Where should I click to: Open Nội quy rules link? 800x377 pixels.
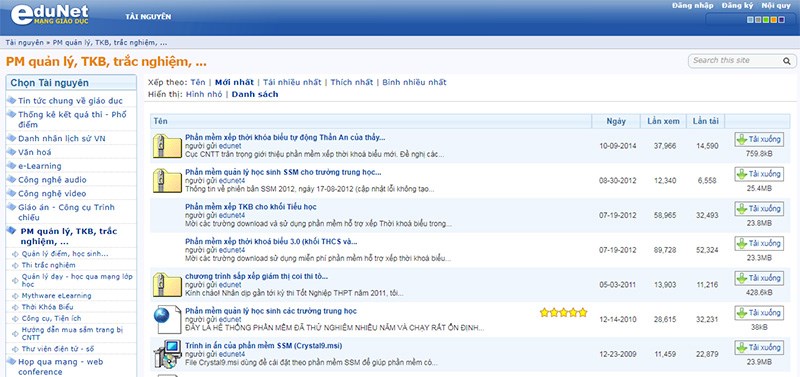pyautogui.click(x=776, y=6)
